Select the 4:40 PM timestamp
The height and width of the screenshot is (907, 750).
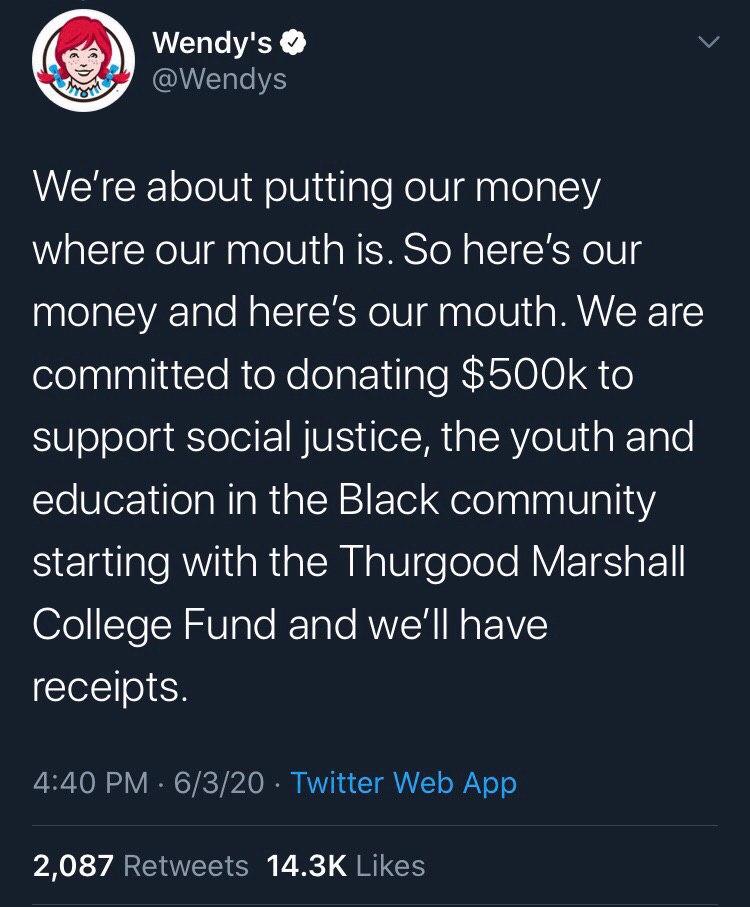(90, 783)
